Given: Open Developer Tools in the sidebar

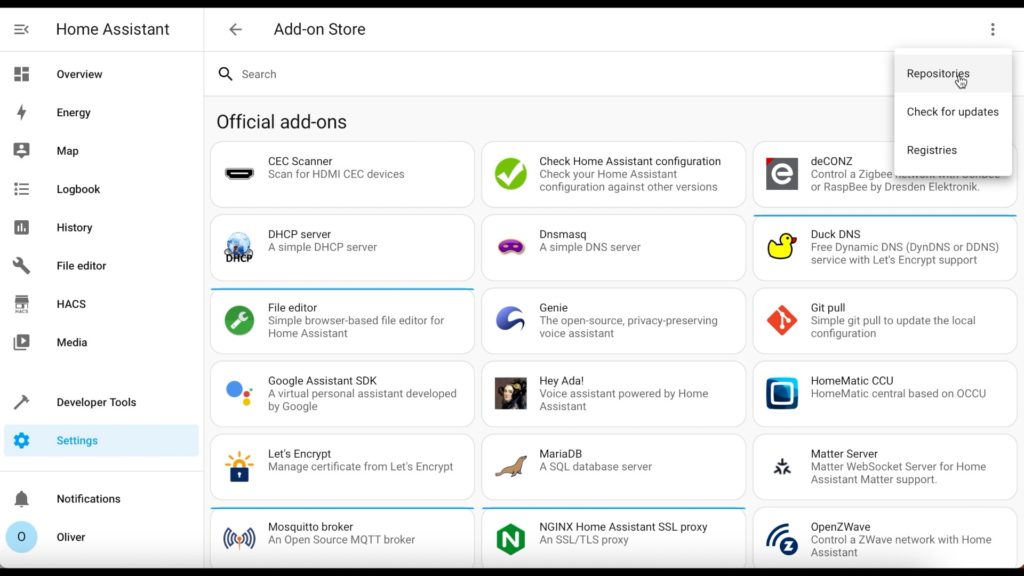Looking at the screenshot, I should 101,402.
